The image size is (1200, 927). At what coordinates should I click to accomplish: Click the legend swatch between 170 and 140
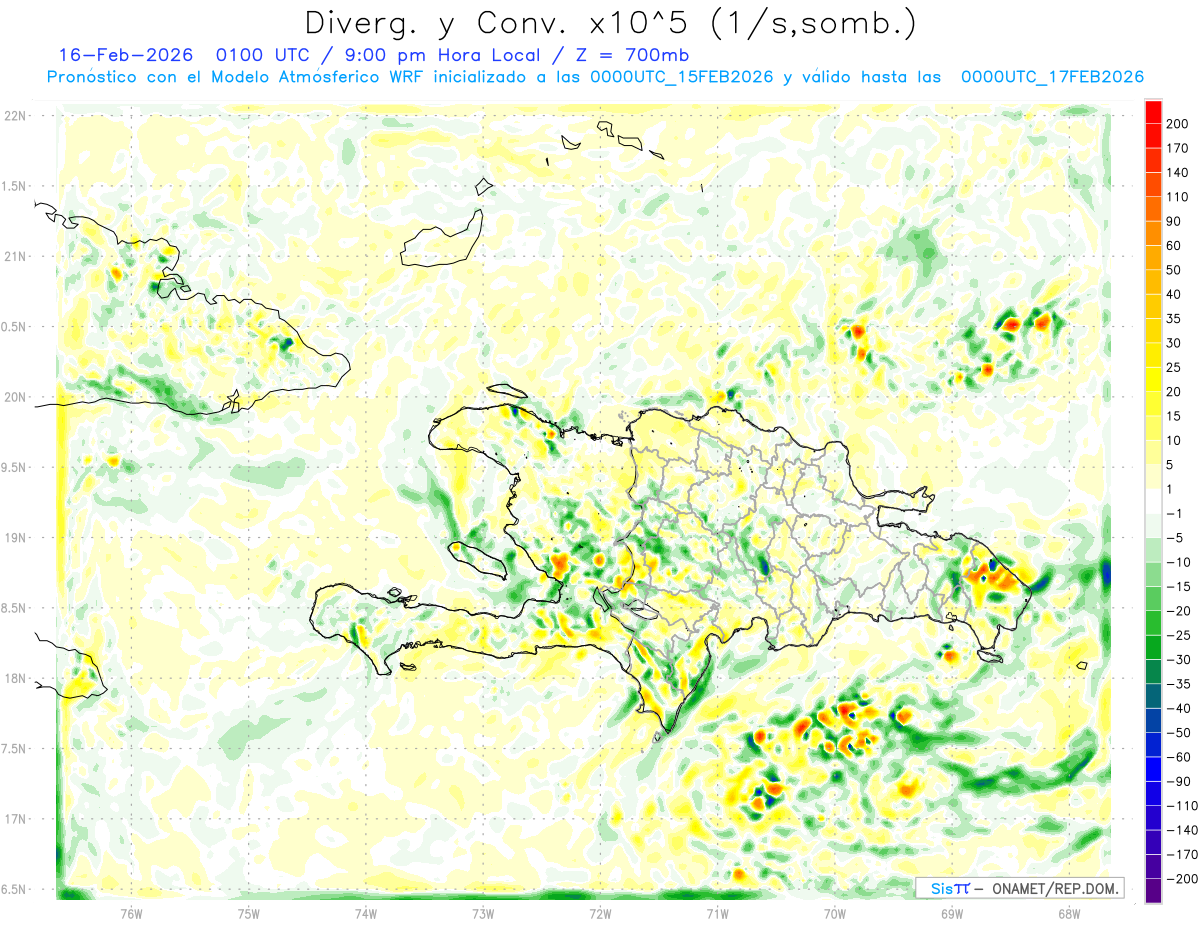coord(1153,160)
